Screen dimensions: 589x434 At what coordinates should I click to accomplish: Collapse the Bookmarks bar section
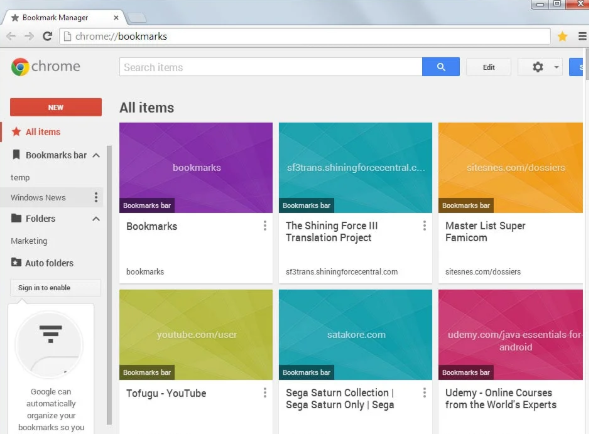[96, 155]
